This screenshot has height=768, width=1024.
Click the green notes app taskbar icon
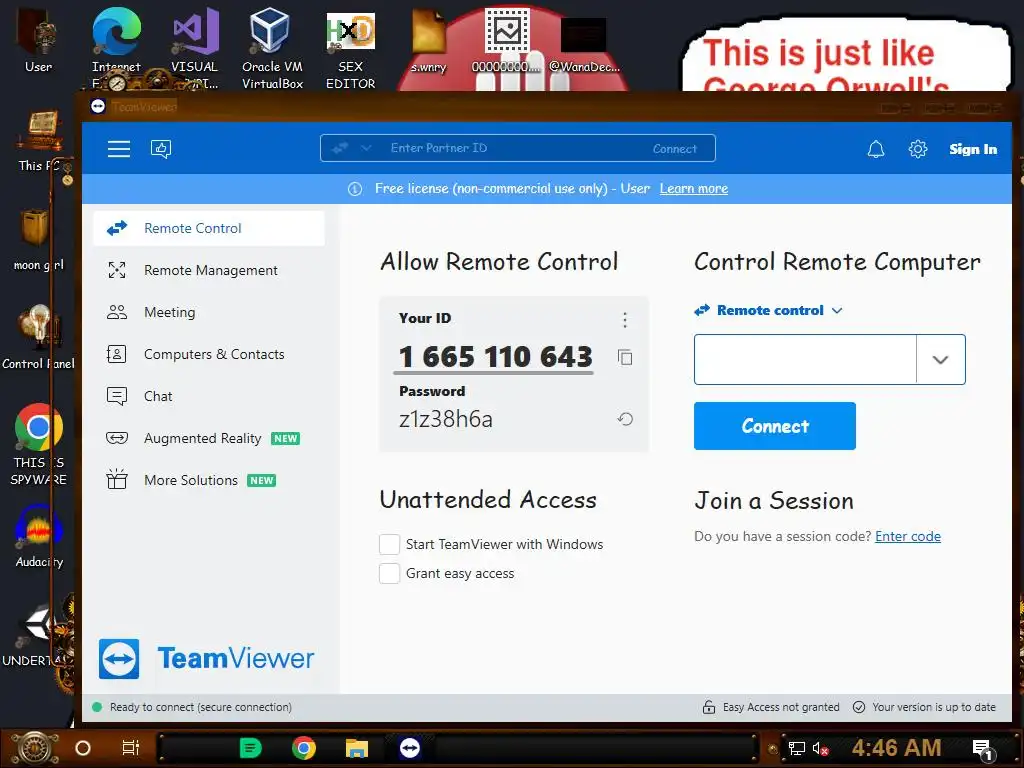(x=250, y=748)
